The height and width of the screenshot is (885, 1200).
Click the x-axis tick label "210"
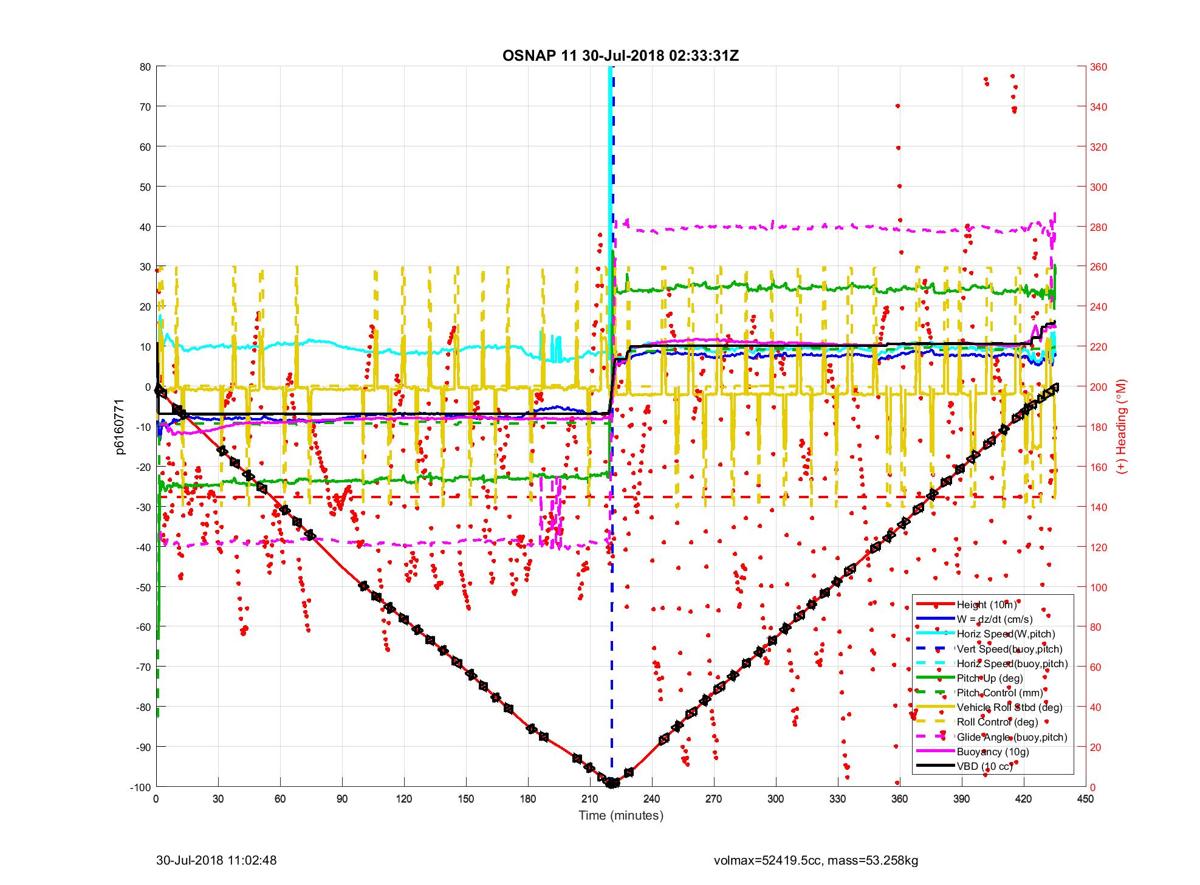590,800
